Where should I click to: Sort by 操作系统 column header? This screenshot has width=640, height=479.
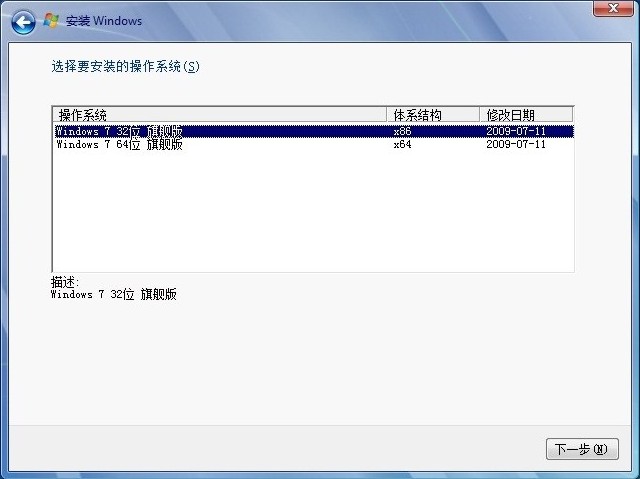(220, 115)
